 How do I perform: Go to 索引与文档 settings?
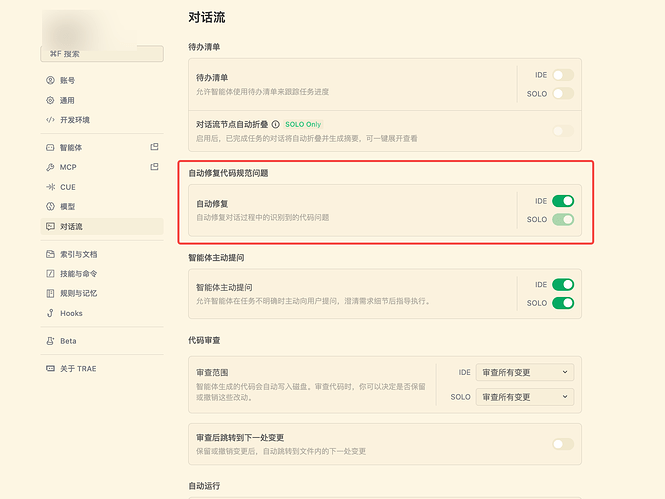point(102,254)
